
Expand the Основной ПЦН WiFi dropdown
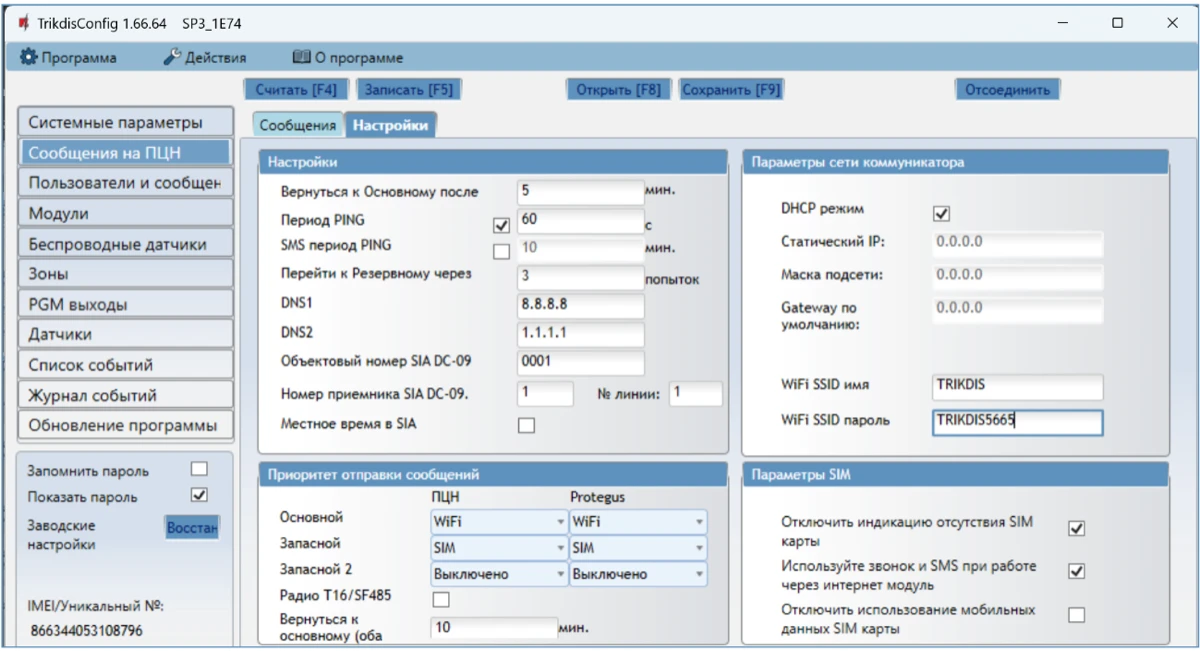tap(499, 521)
